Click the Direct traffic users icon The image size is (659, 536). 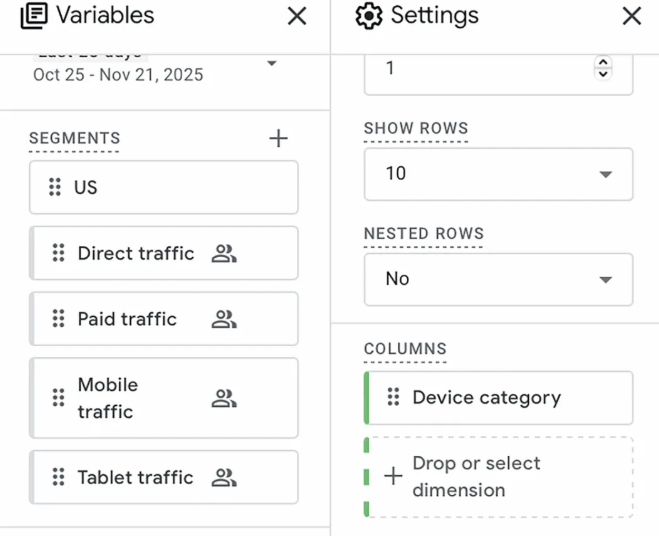[224, 254]
